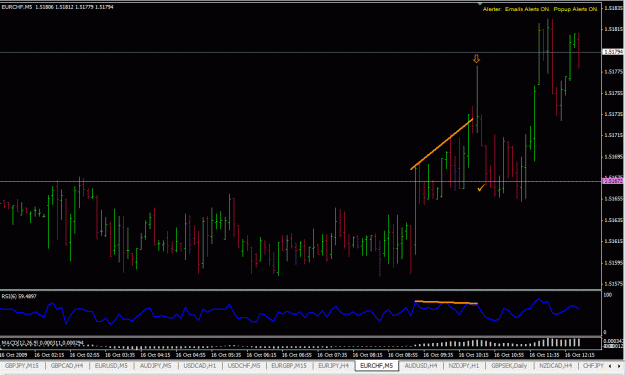The width and height of the screenshot is (625, 375).
Task: Open the EURJPY,H4 chart tab
Action: (333, 365)
